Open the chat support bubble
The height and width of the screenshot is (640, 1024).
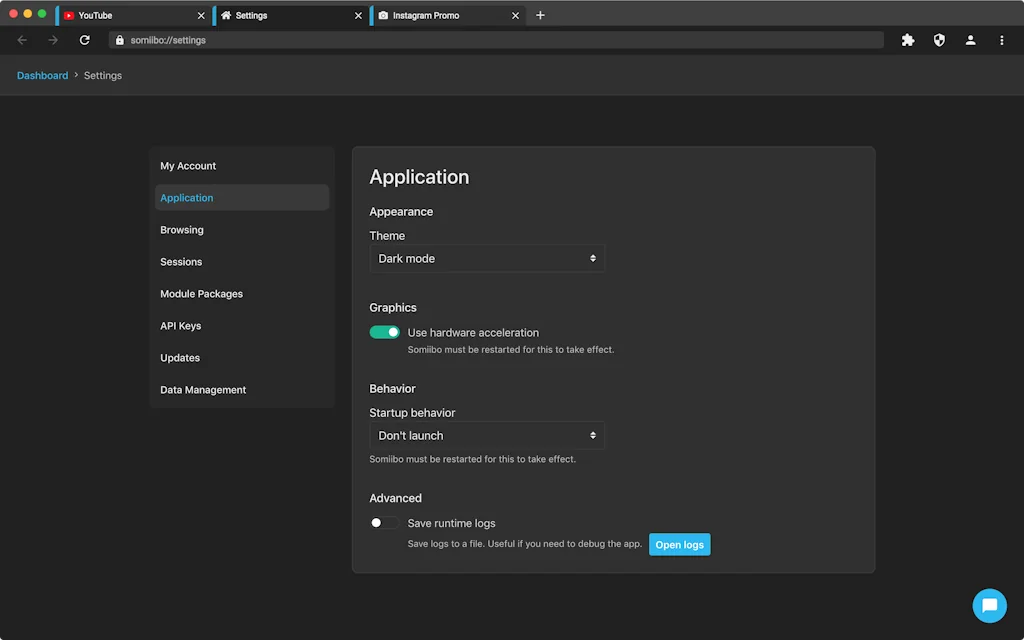(x=989, y=605)
